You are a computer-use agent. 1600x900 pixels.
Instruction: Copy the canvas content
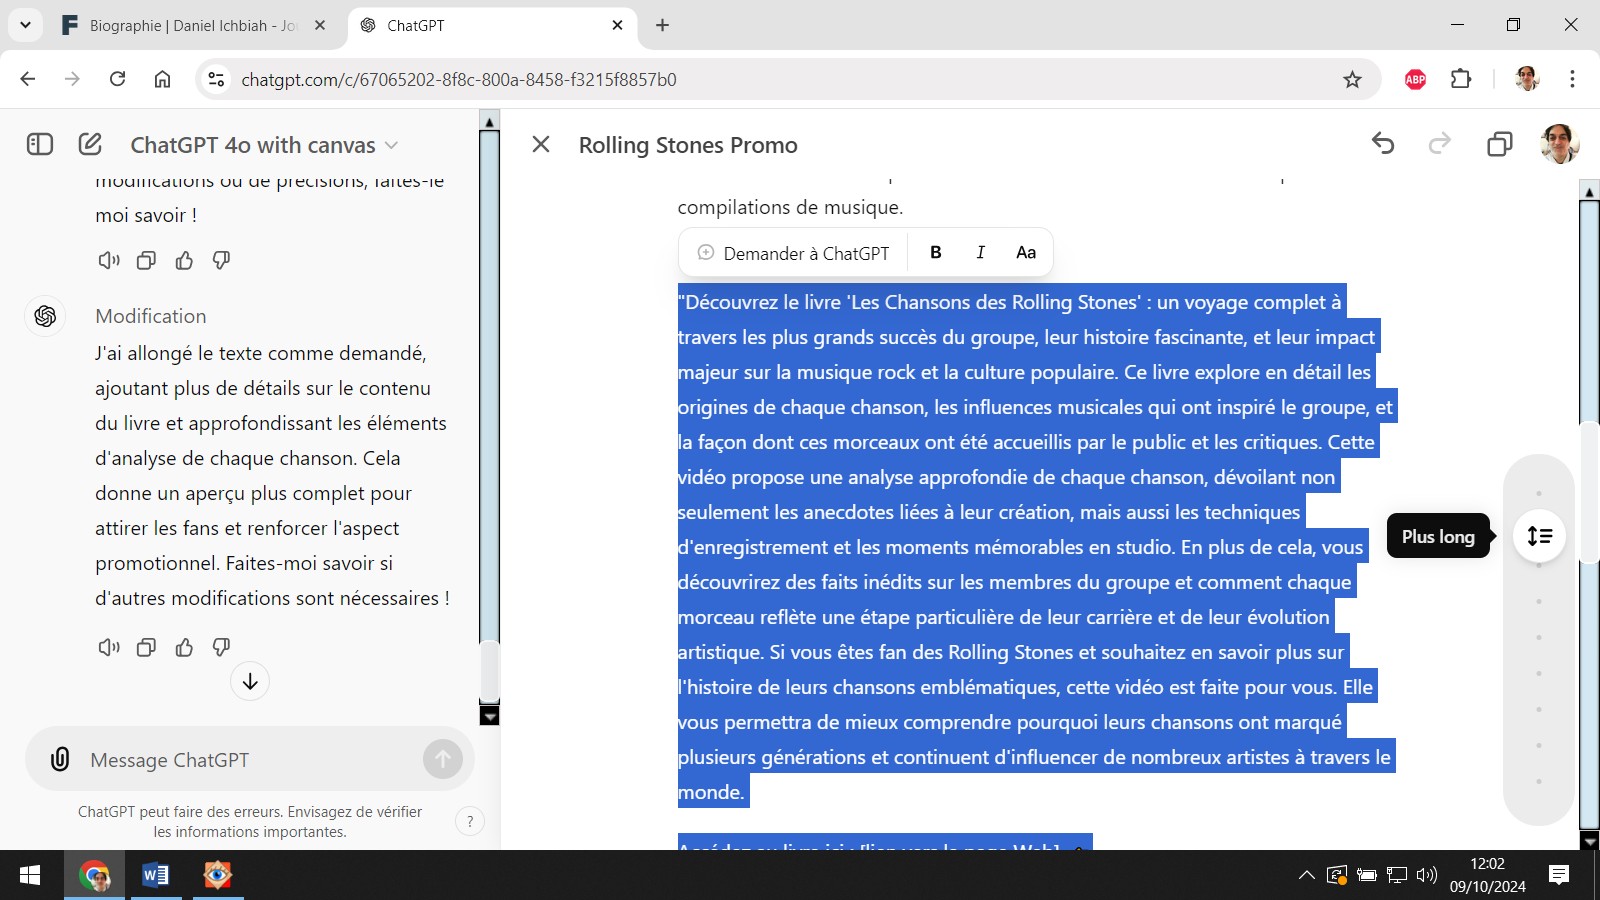coord(1499,144)
